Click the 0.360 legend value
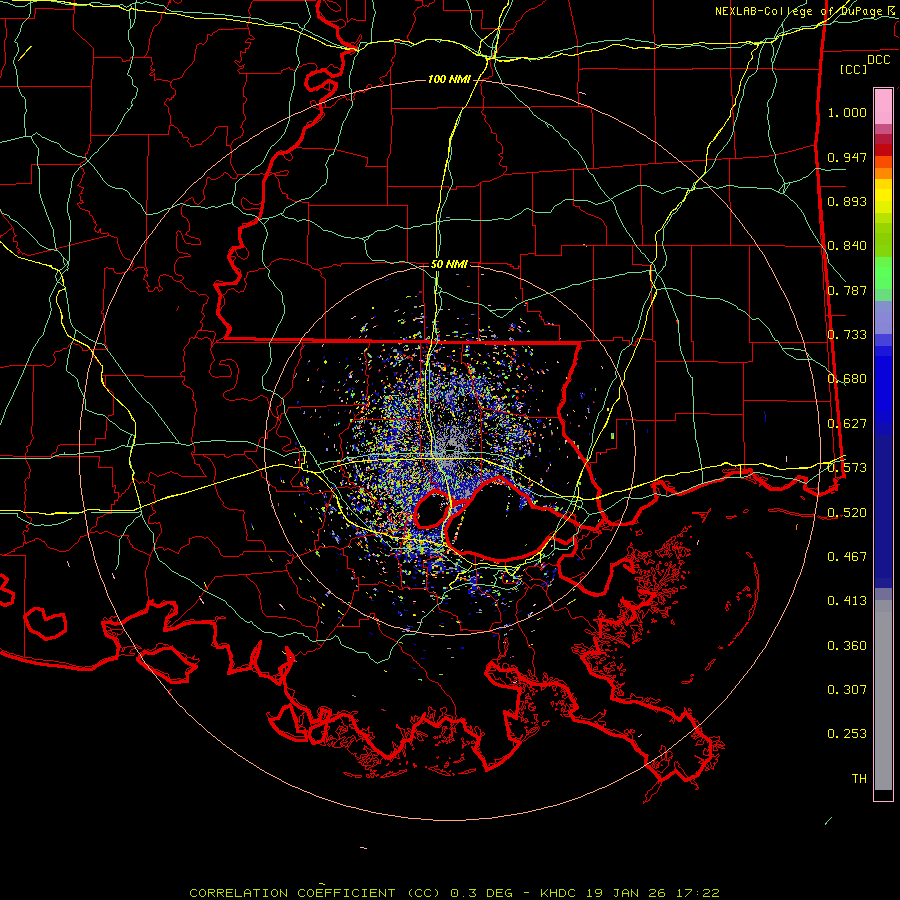Screen dimensions: 900x900 click(847, 646)
